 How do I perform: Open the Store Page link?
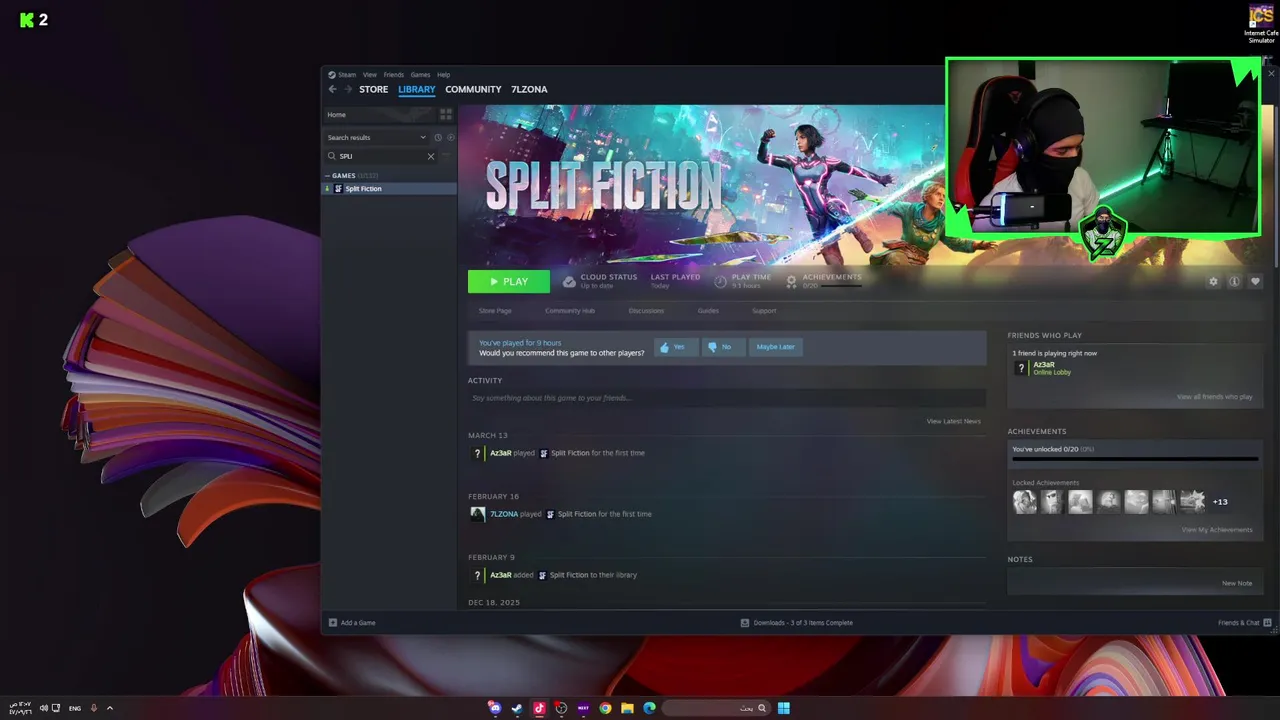point(495,311)
